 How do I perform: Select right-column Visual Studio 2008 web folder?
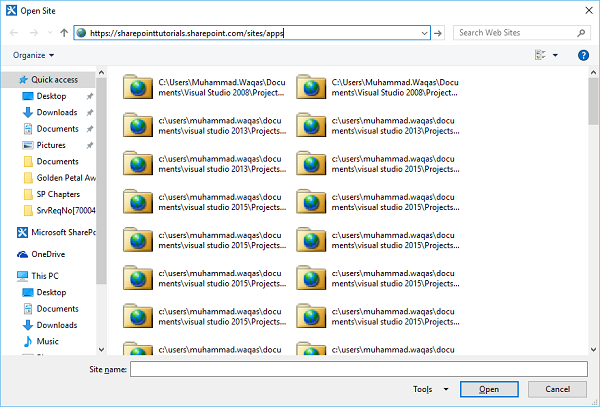[377, 87]
